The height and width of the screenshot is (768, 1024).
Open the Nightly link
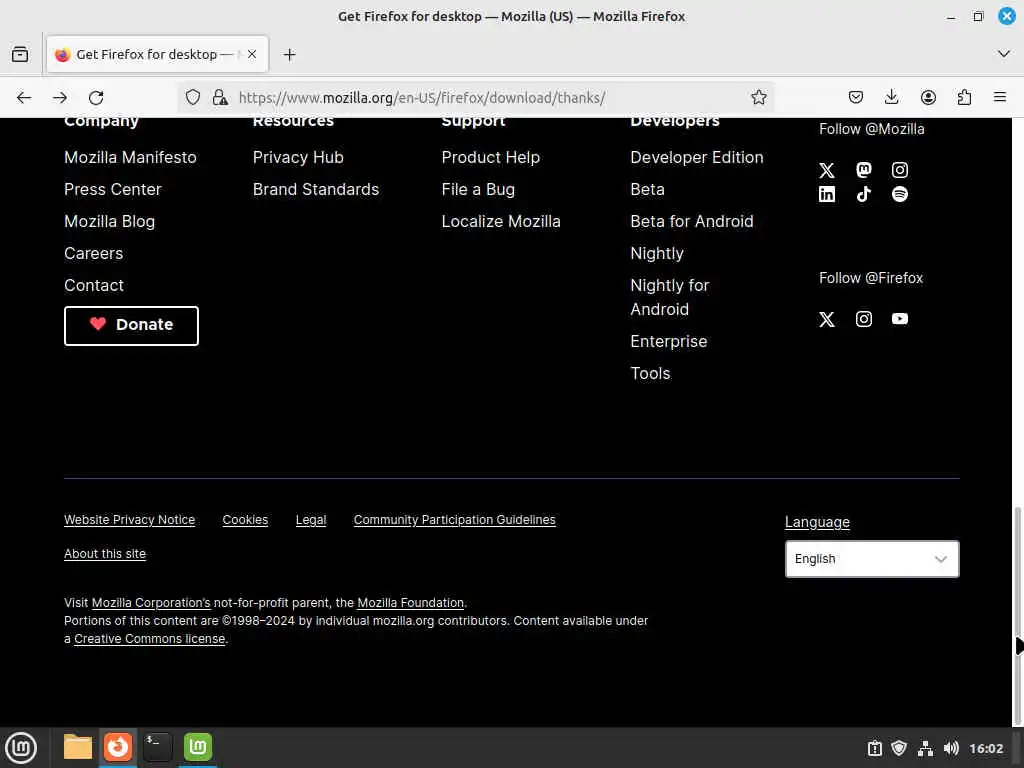click(657, 253)
